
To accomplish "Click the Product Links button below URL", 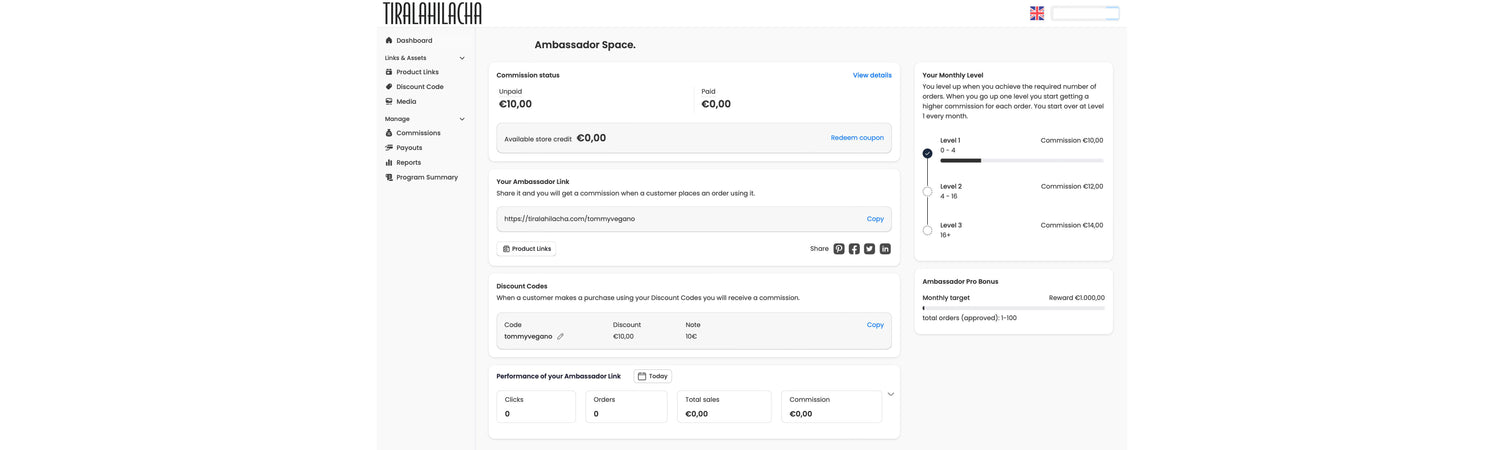I will pyautogui.click(x=526, y=249).
